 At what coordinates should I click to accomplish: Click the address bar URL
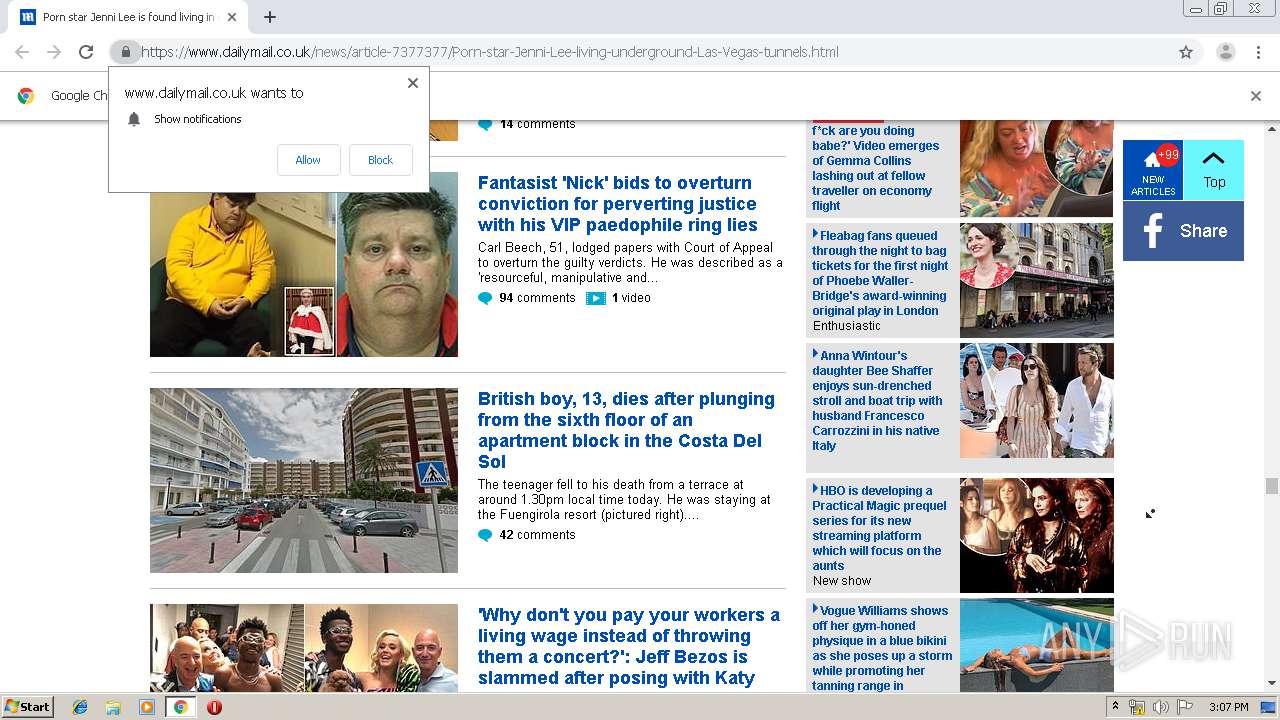[x=490, y=52]
